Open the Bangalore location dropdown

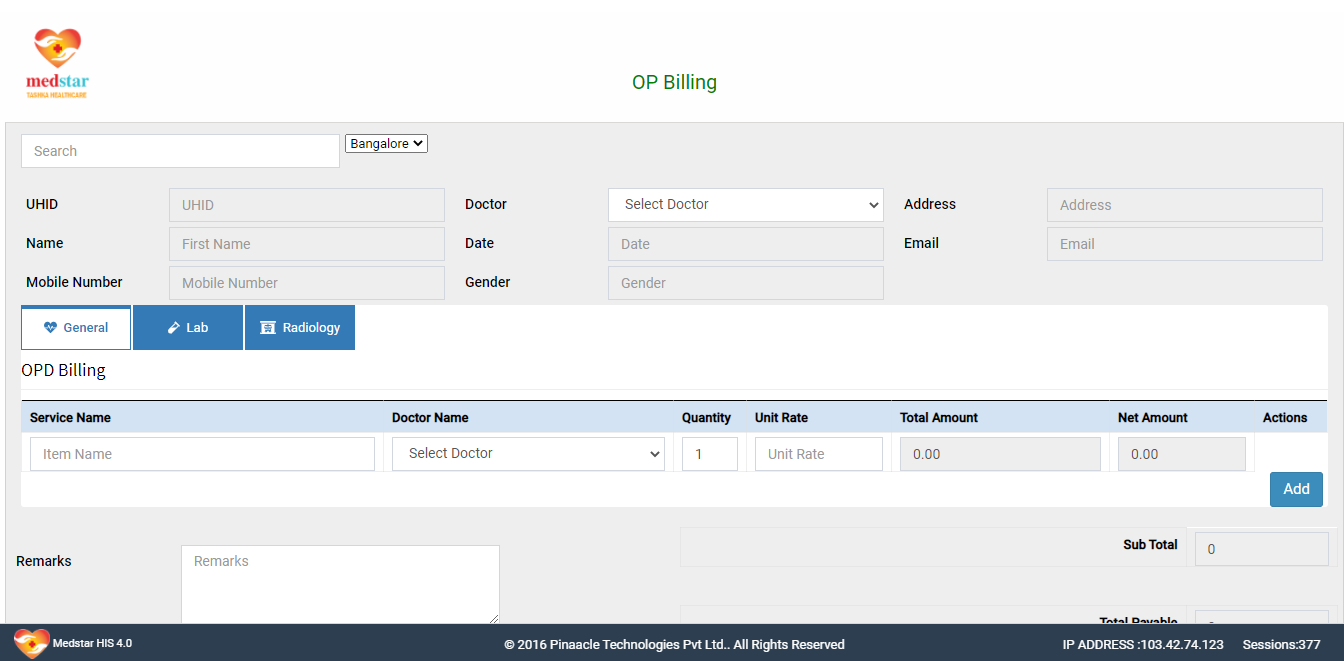pos(386,144)
